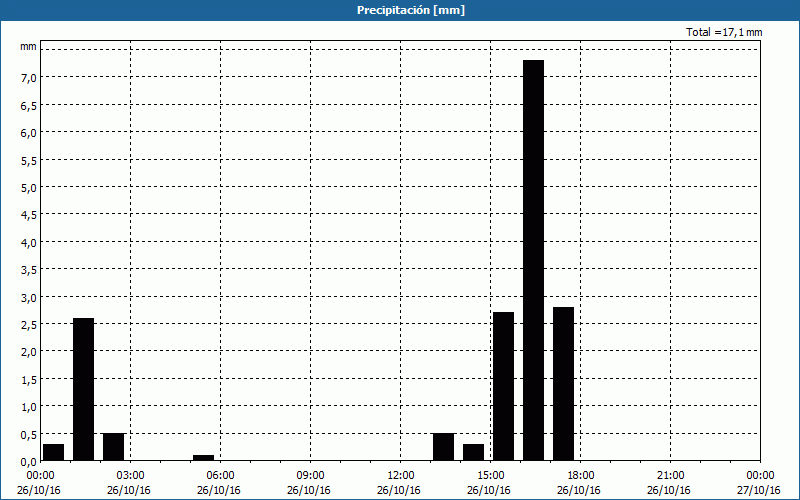The image size is (800, 500).
Task: Select the tiny 0,1 mm bar before 06:00
Action: [x=204, y=458]
